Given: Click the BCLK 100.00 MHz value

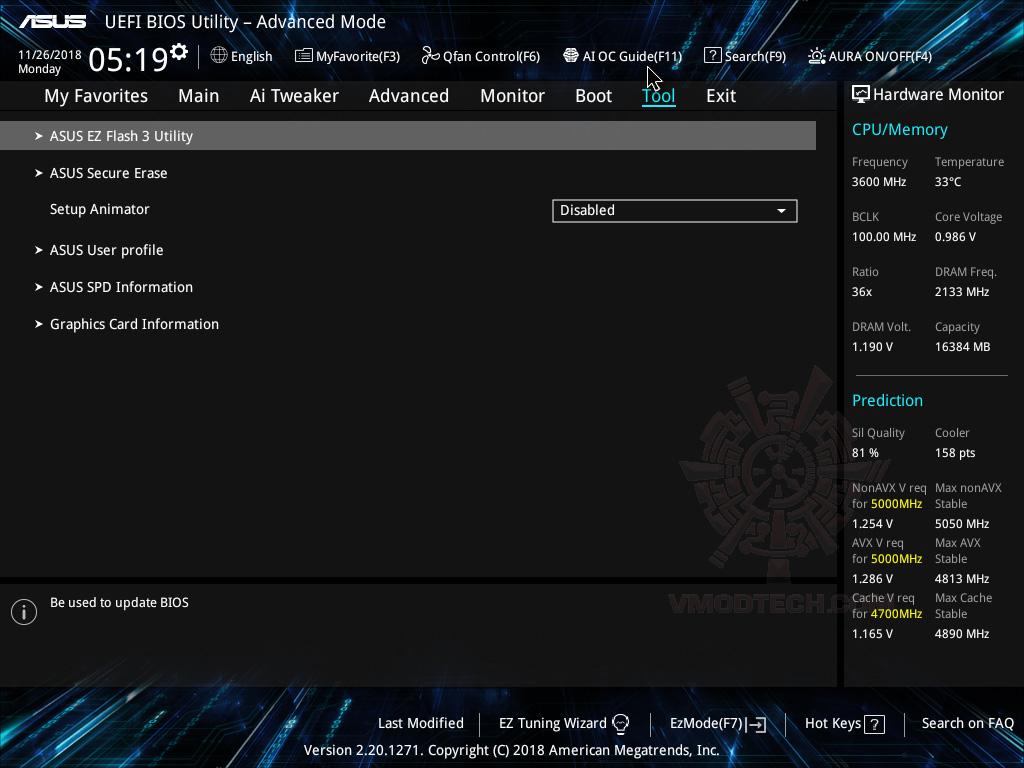Looking at the screenshot, I should pyautogui.click(x=884, y=237).
